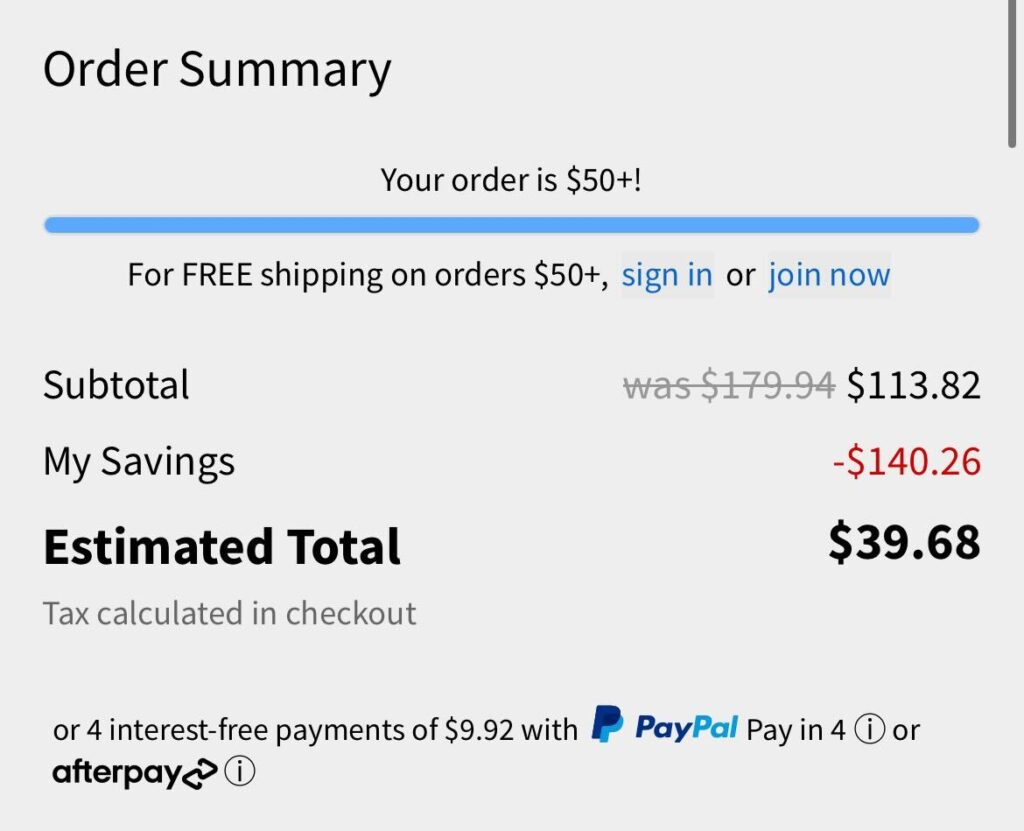The image size is (1024, 831).
Task: Click the My Savings label
Action: pyautogui.click(x=139, y=461)
